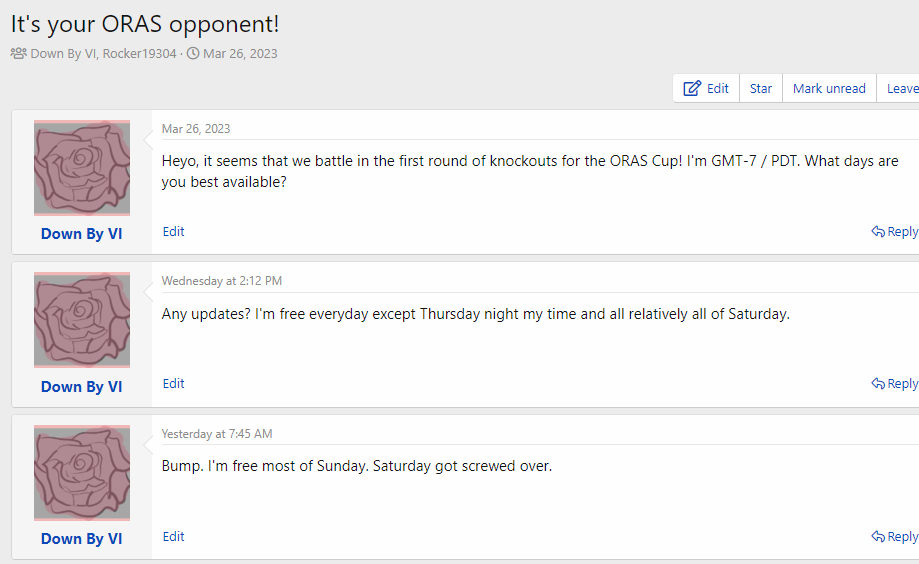Open Down By VI profile under Wednesday message
The image size is (919, 564).
pos(82,387)
